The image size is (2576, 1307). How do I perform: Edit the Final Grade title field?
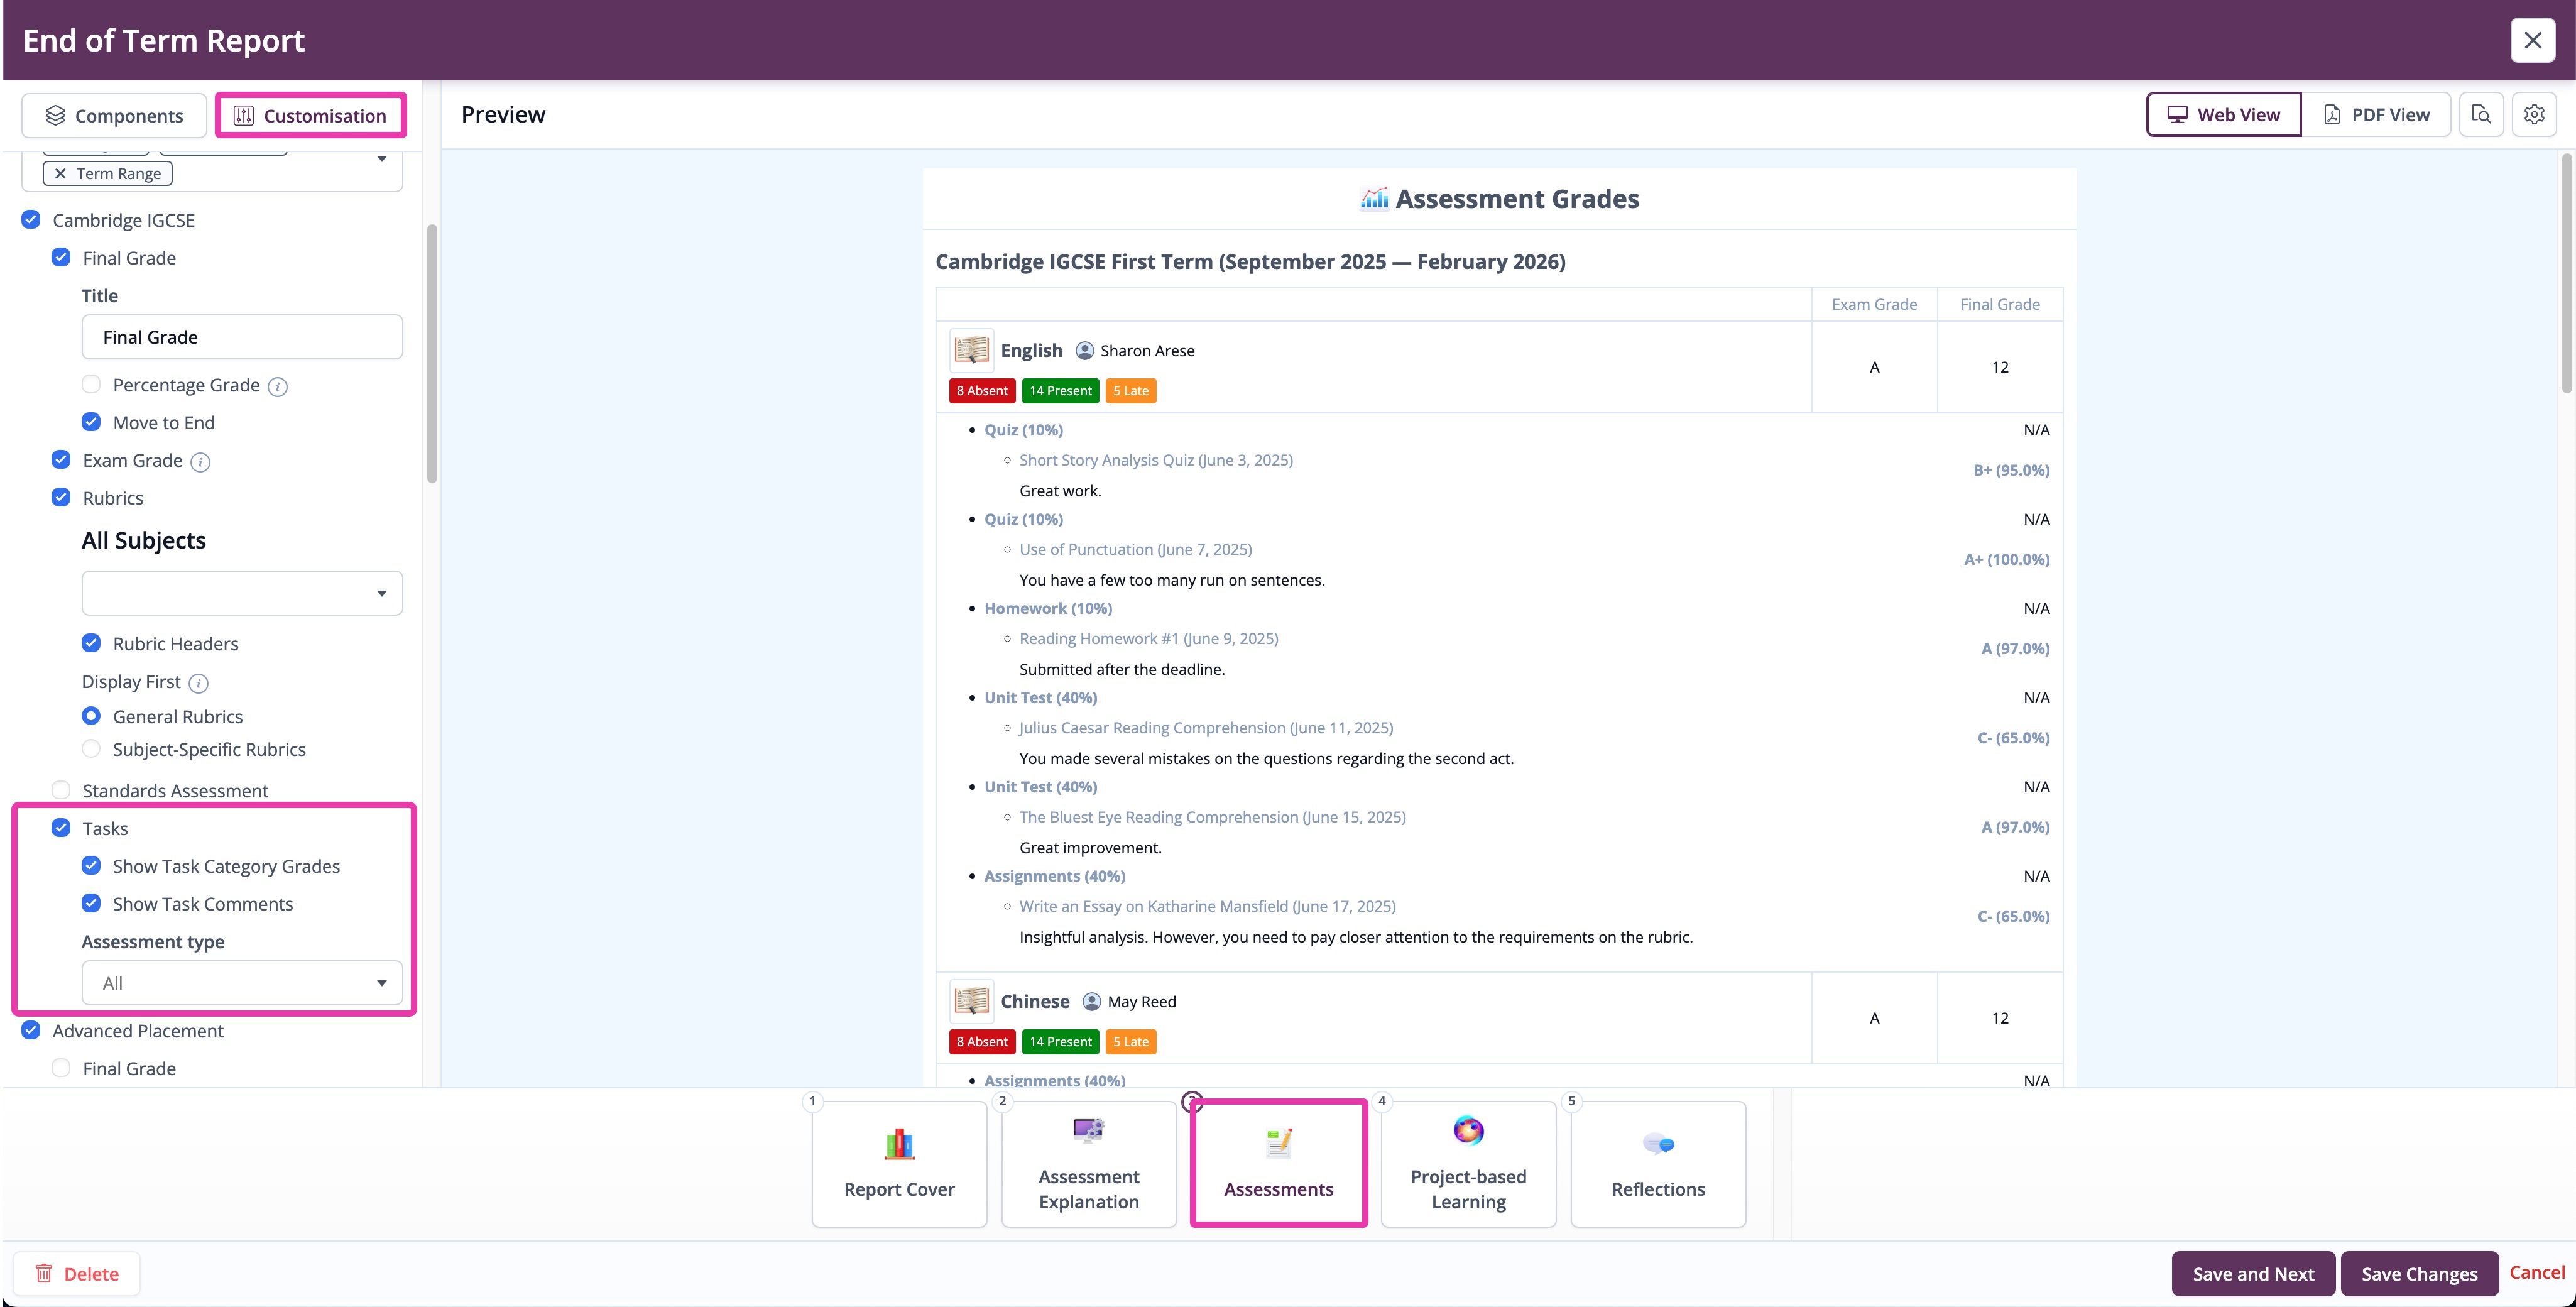pyautogui.click(x=242, y=337)
